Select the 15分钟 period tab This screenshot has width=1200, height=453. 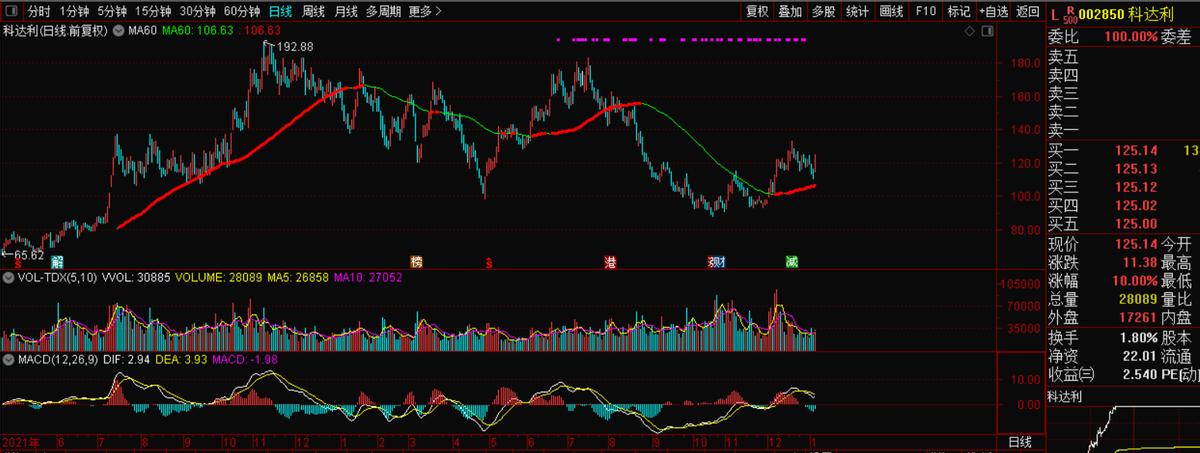(x=153, y=12)
